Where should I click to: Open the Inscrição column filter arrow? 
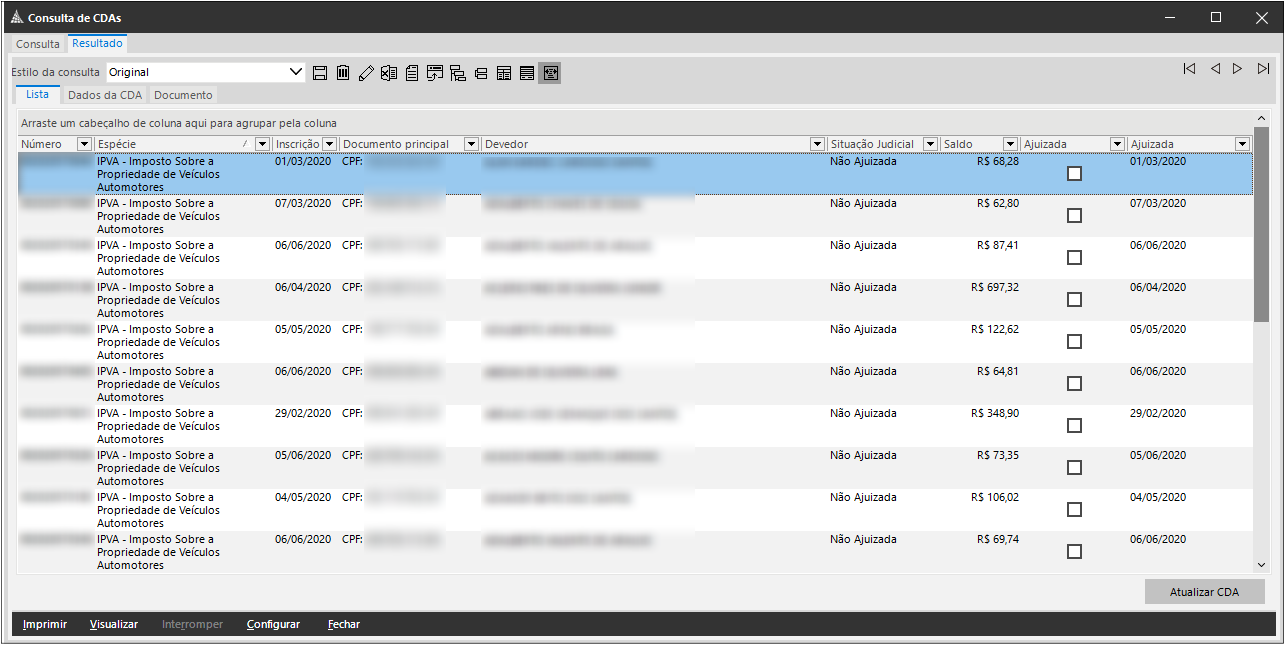pyautogui.click(x=329, y=144)
